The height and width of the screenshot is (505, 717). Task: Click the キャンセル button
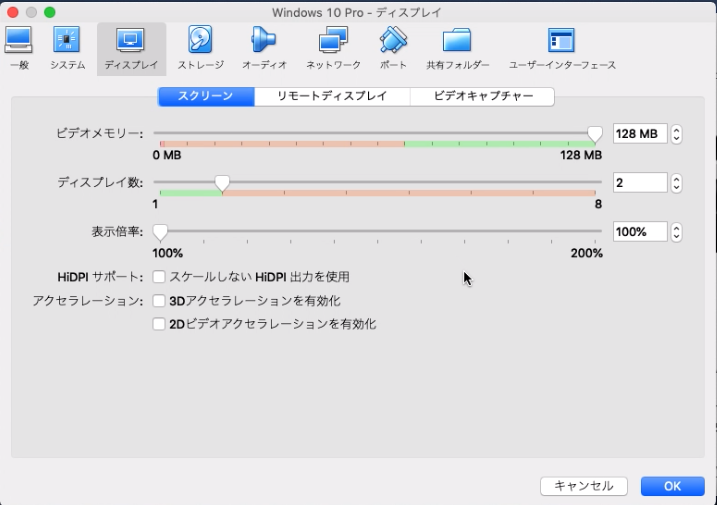583,486
